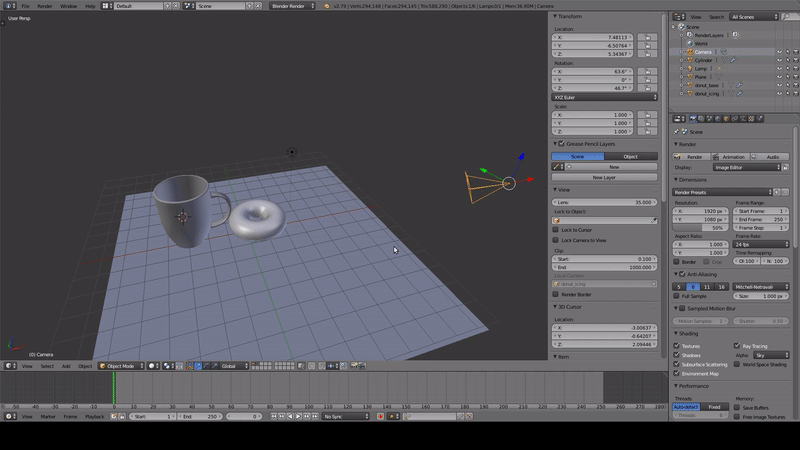Viewport: 800px width, 450px height.
Task: Click the Animation render button
Action: tap(729, 157)
